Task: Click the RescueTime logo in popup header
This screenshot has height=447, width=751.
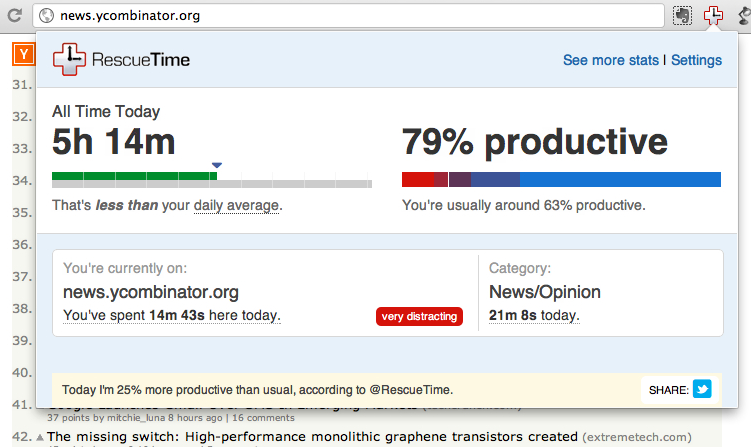Action: [x=122, y=60]
